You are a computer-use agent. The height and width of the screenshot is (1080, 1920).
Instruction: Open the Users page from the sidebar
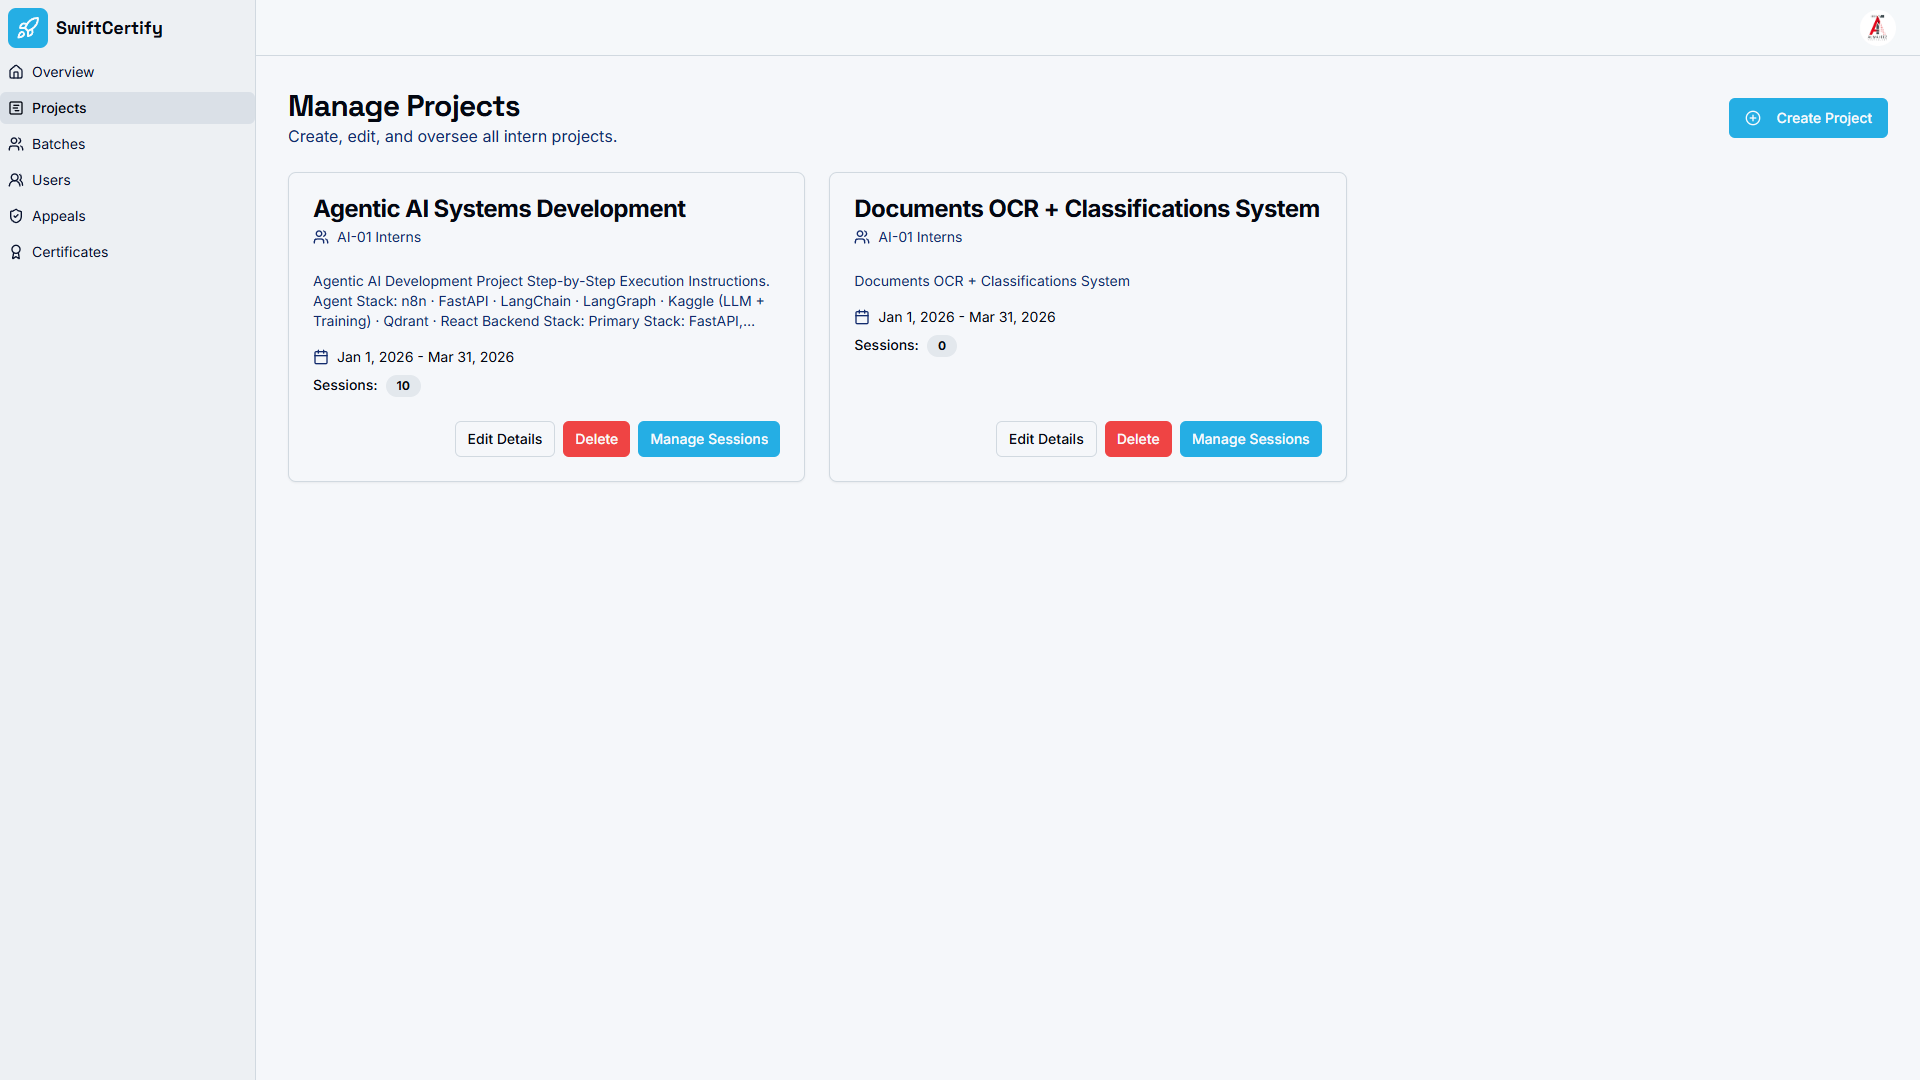point(51,180)
